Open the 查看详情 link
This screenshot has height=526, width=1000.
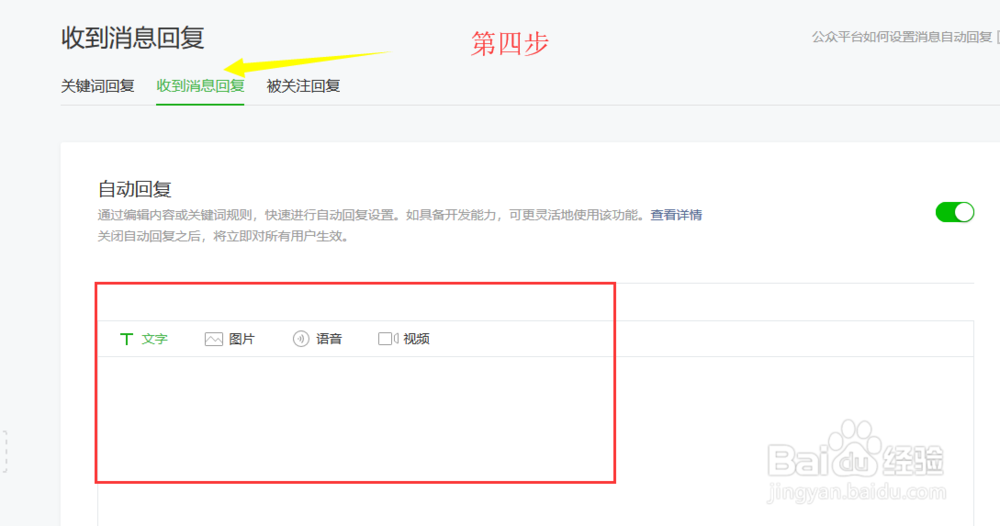click(x=676, y=215)
